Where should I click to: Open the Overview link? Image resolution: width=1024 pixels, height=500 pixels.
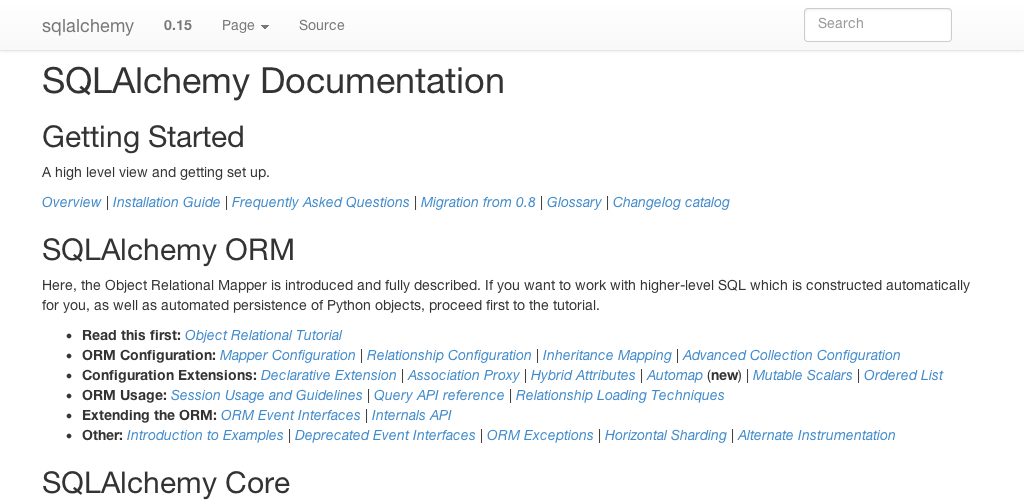click(71, 202)
